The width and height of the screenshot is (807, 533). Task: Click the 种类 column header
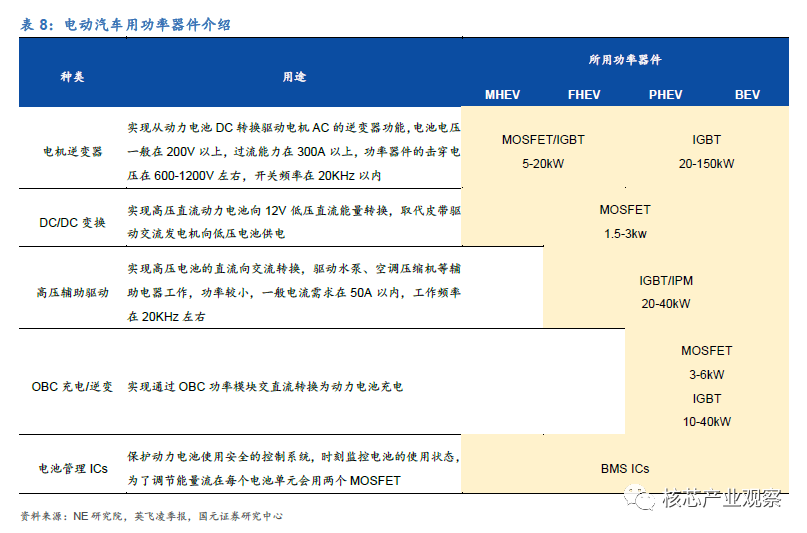[71, 77]
